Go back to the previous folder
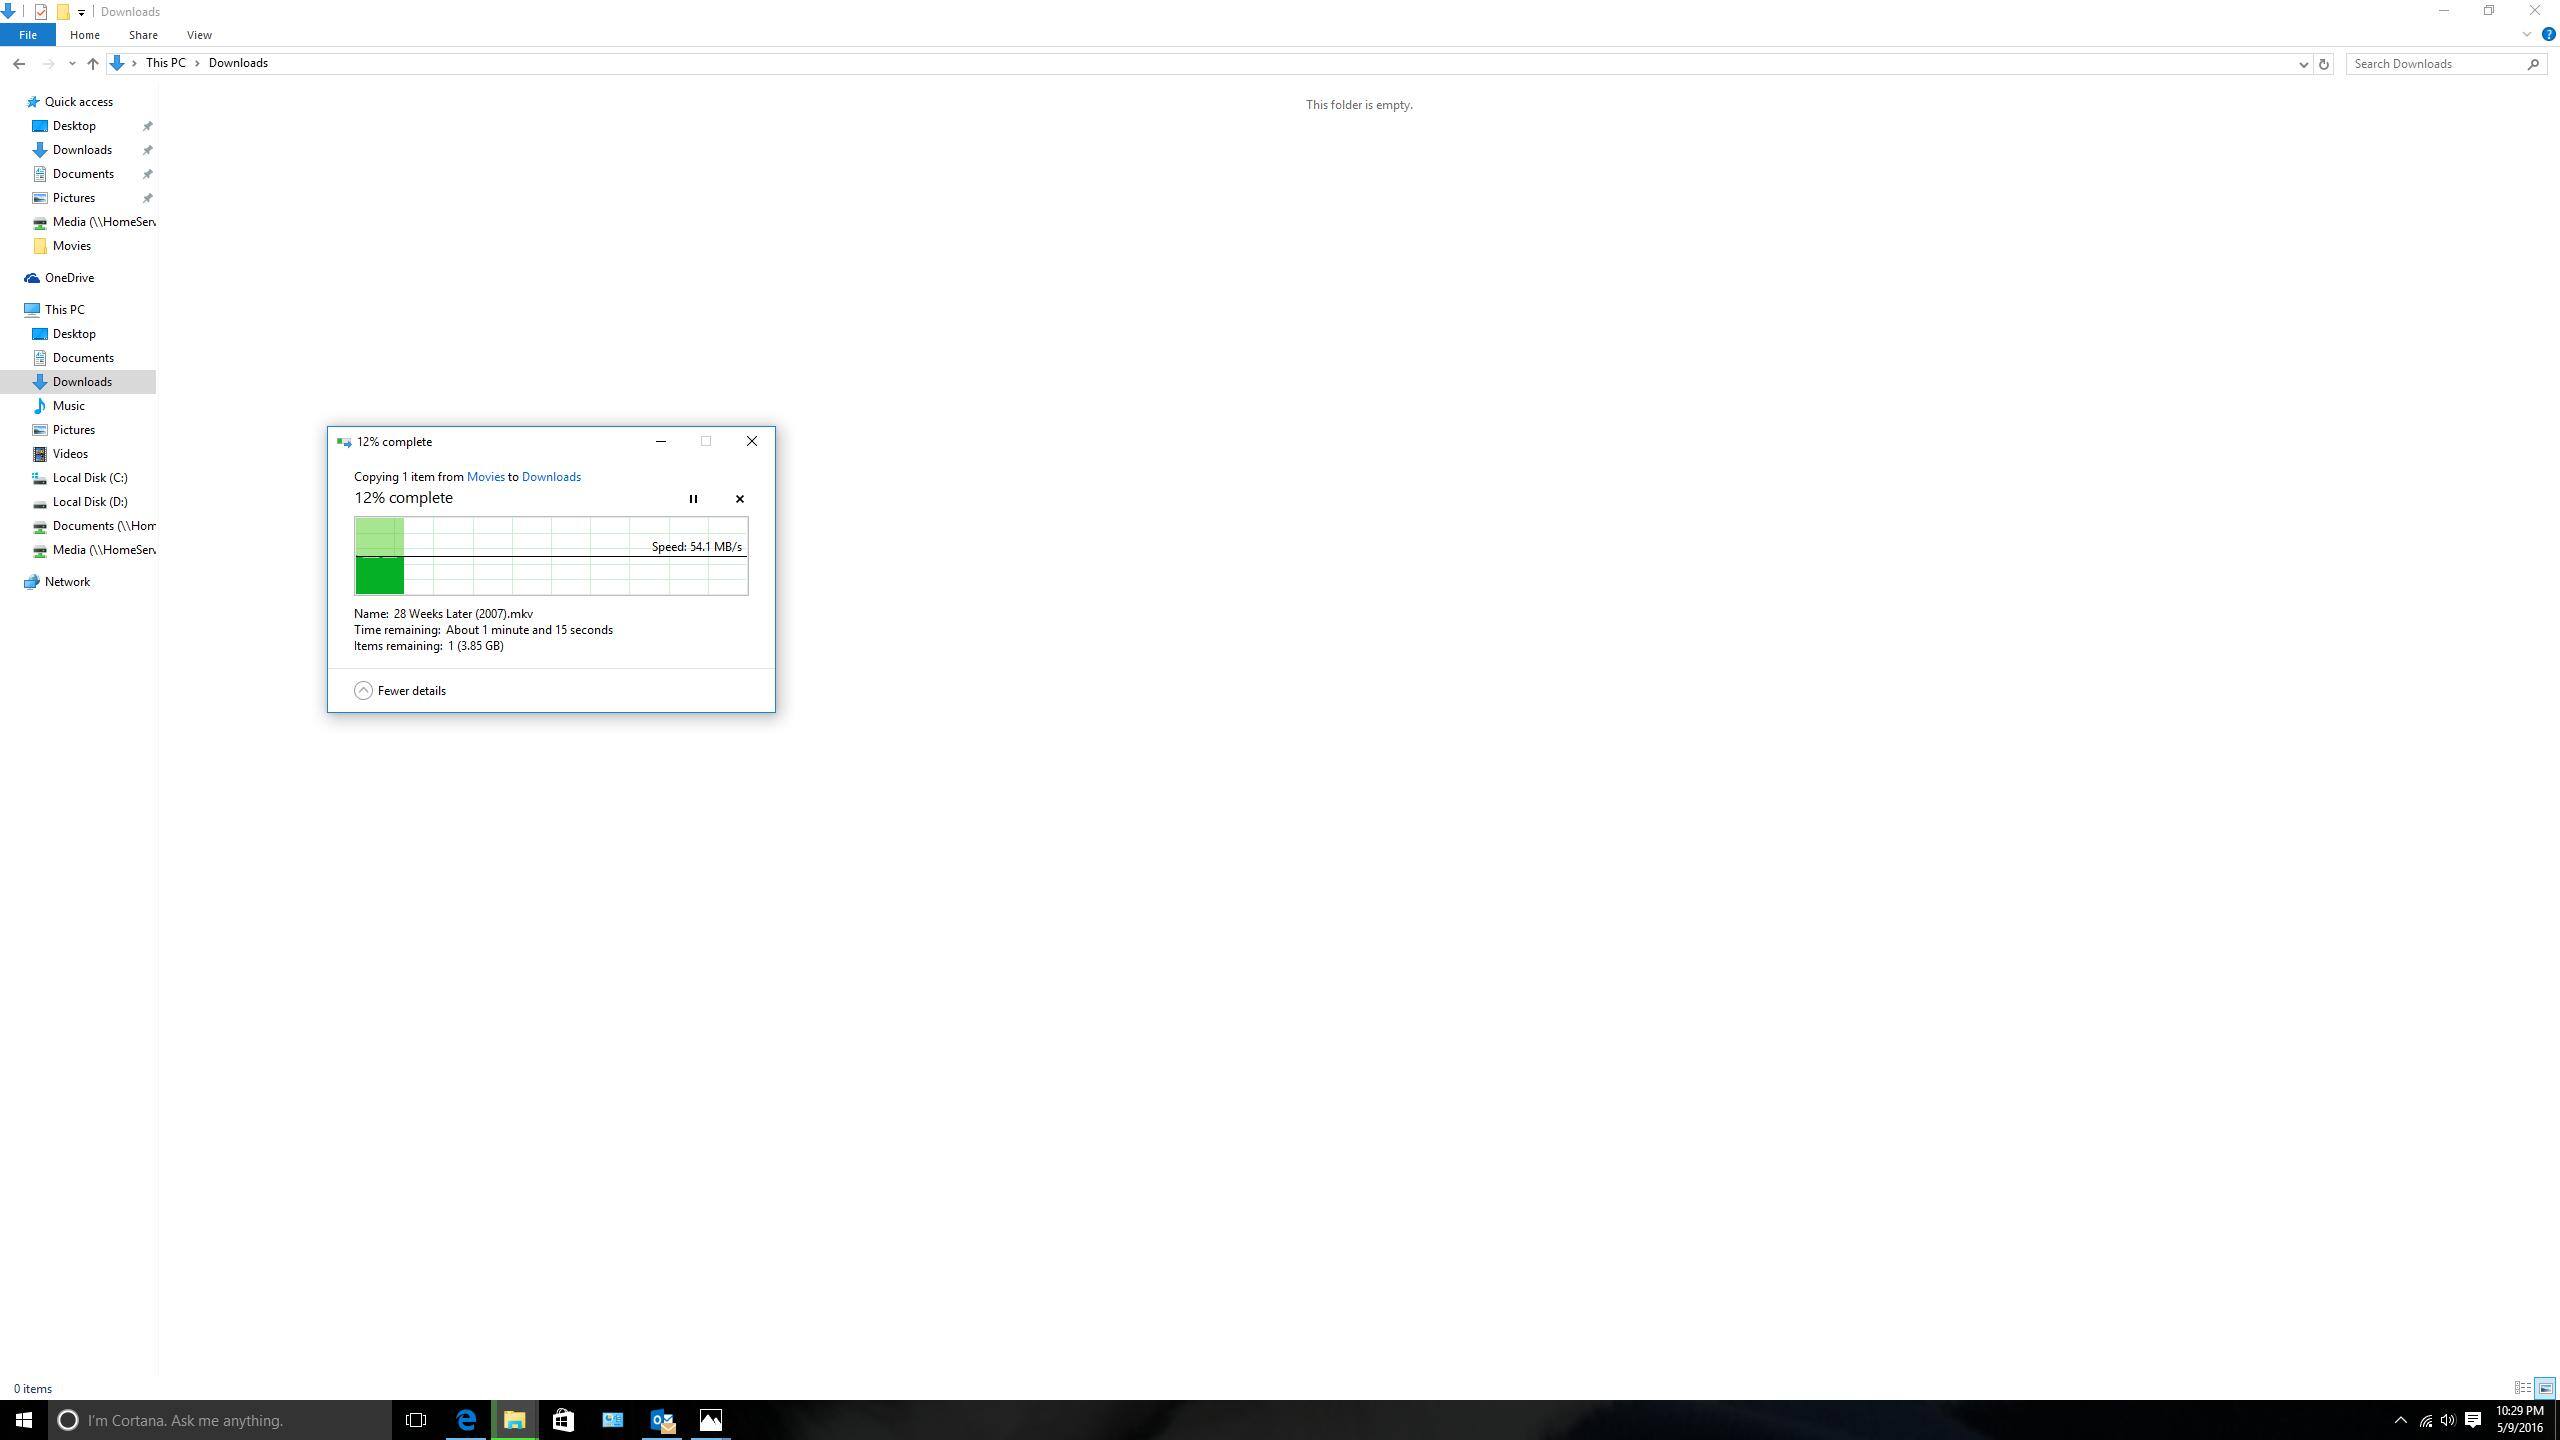 pyautogui.click(x=19, y=63)
